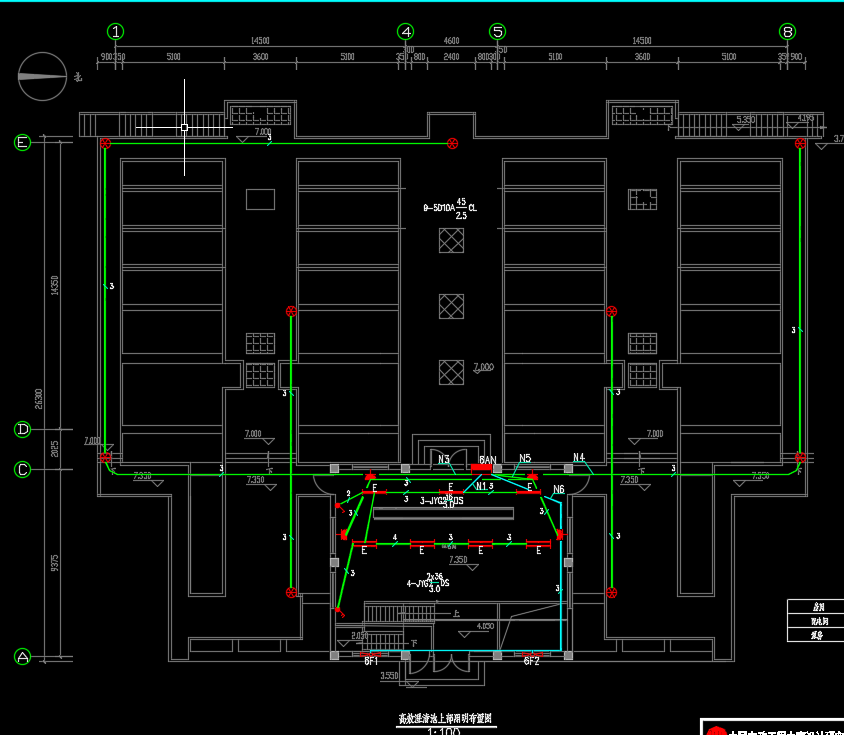Select the drawing title text 高效澄清池上部照明布置图
The width and height of the screenshot is (844, 735).
445,719
